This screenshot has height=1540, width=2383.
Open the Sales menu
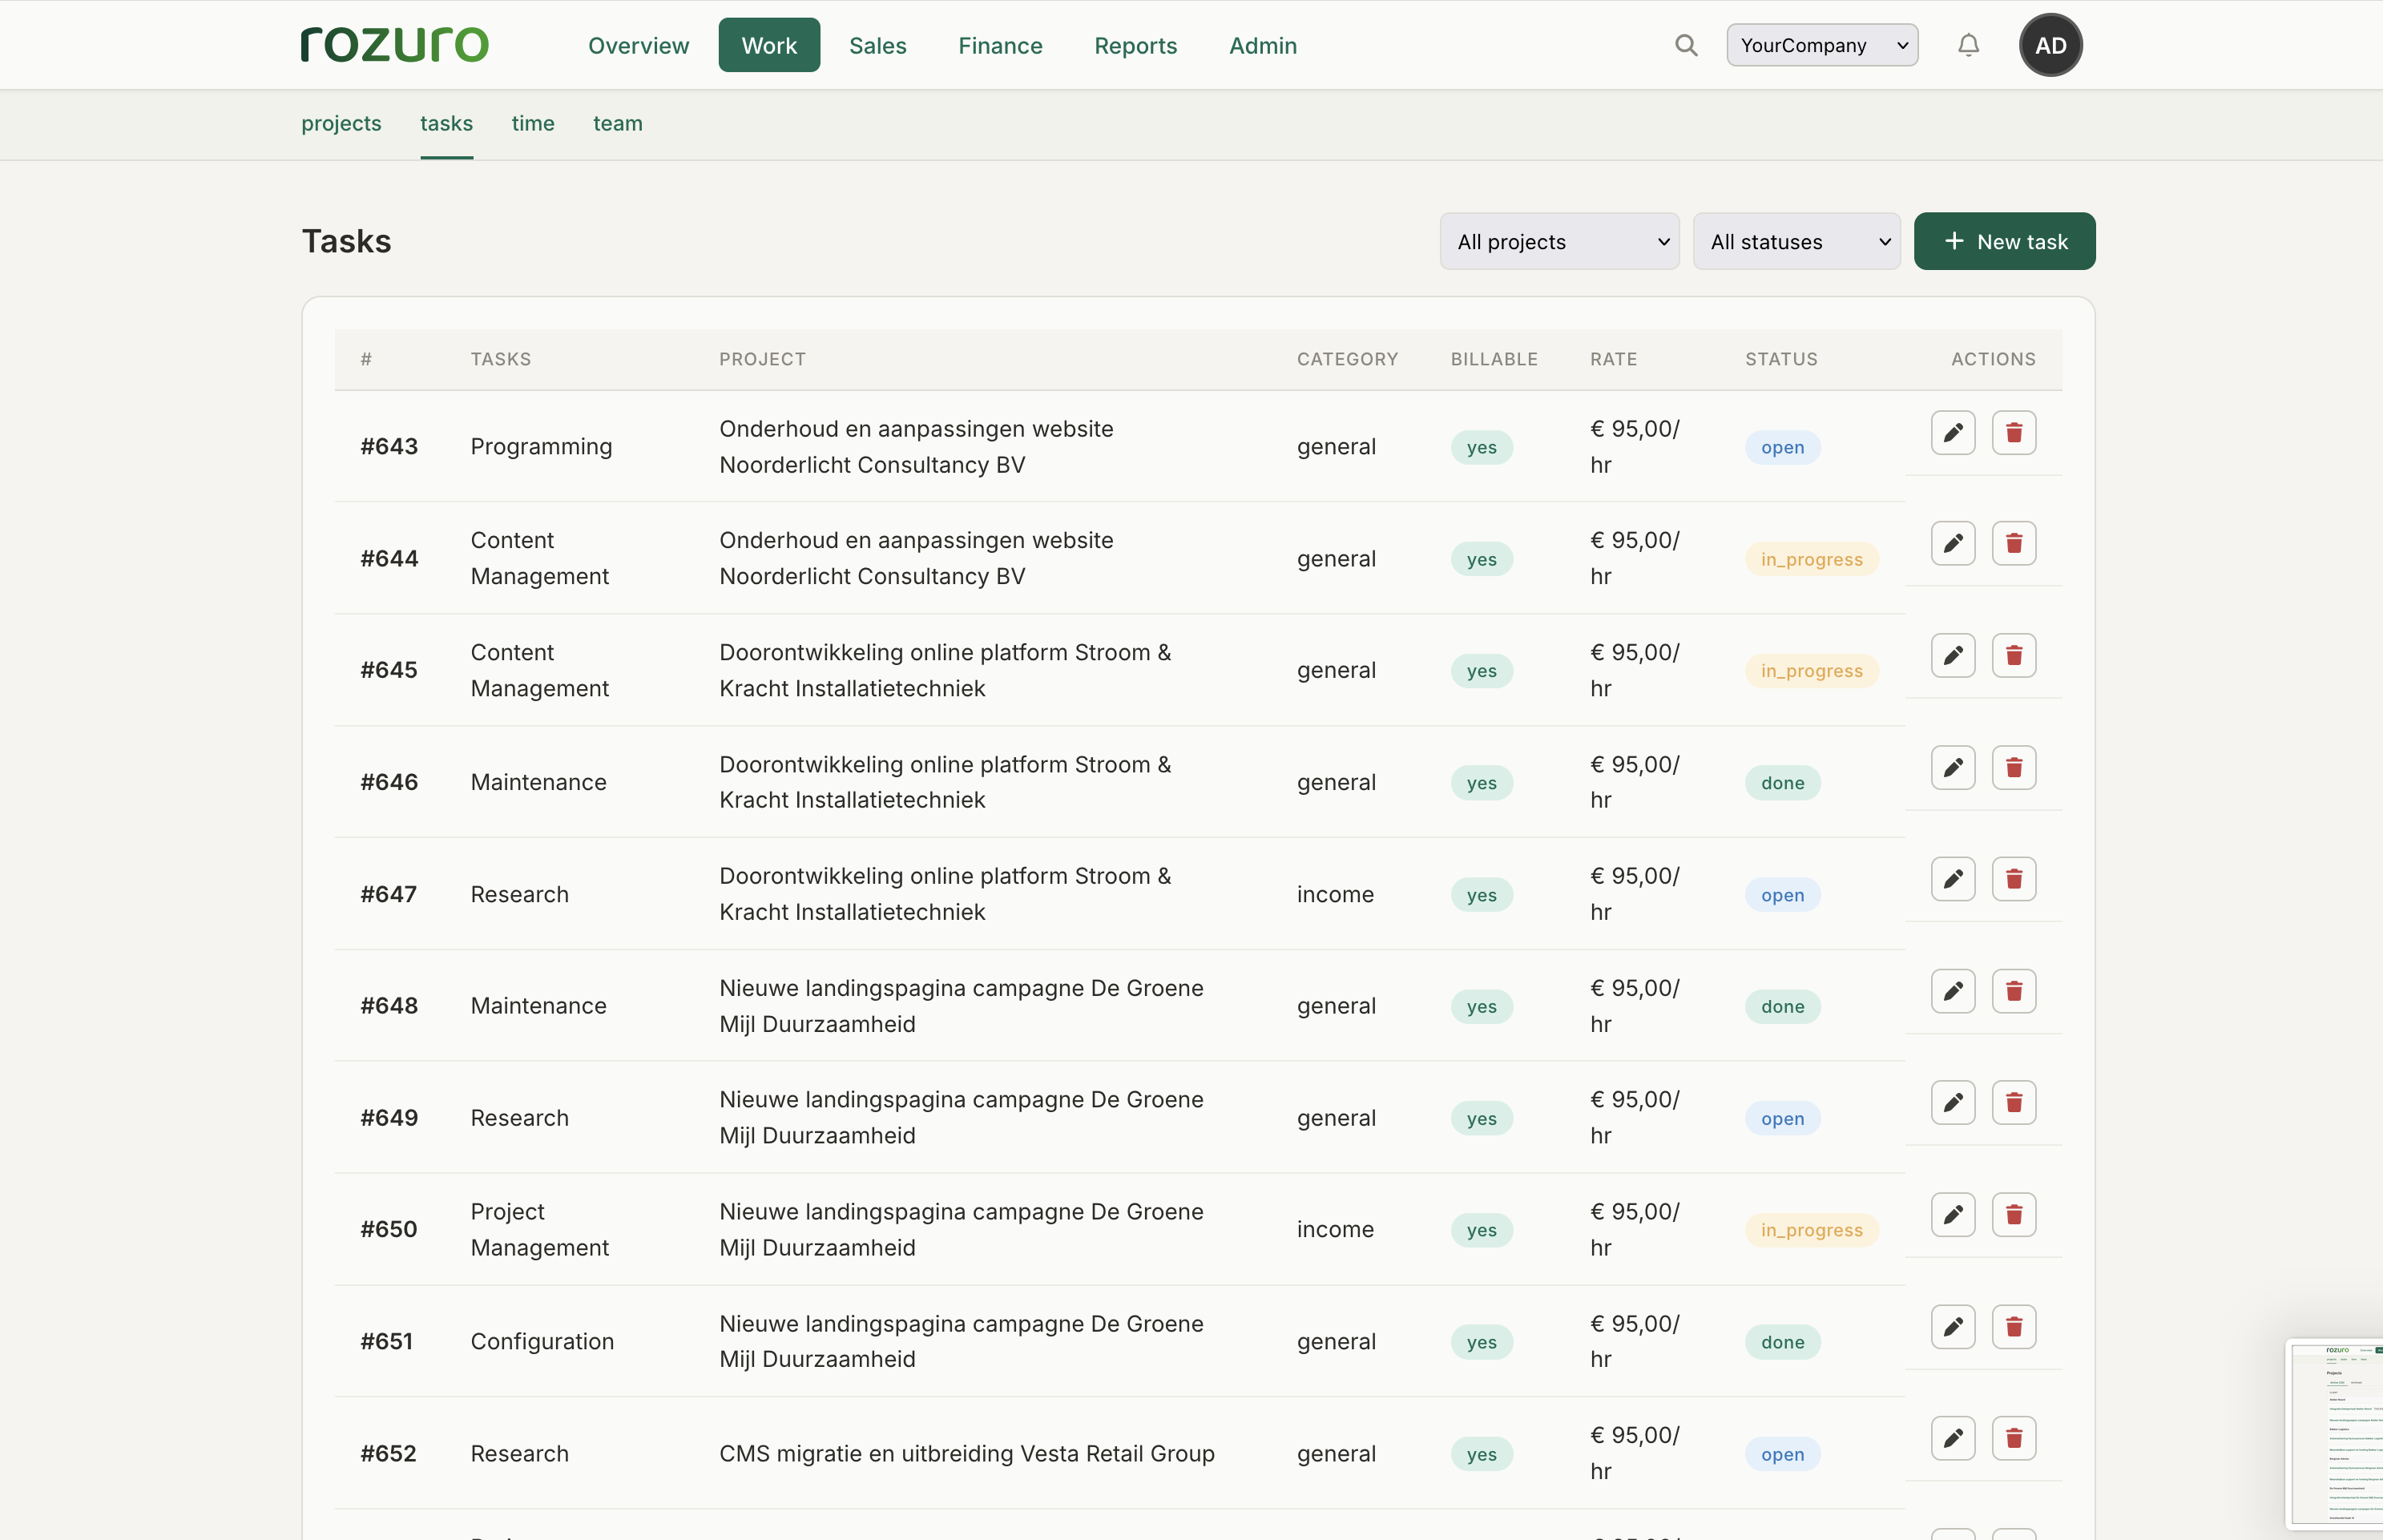click(877, 45)
